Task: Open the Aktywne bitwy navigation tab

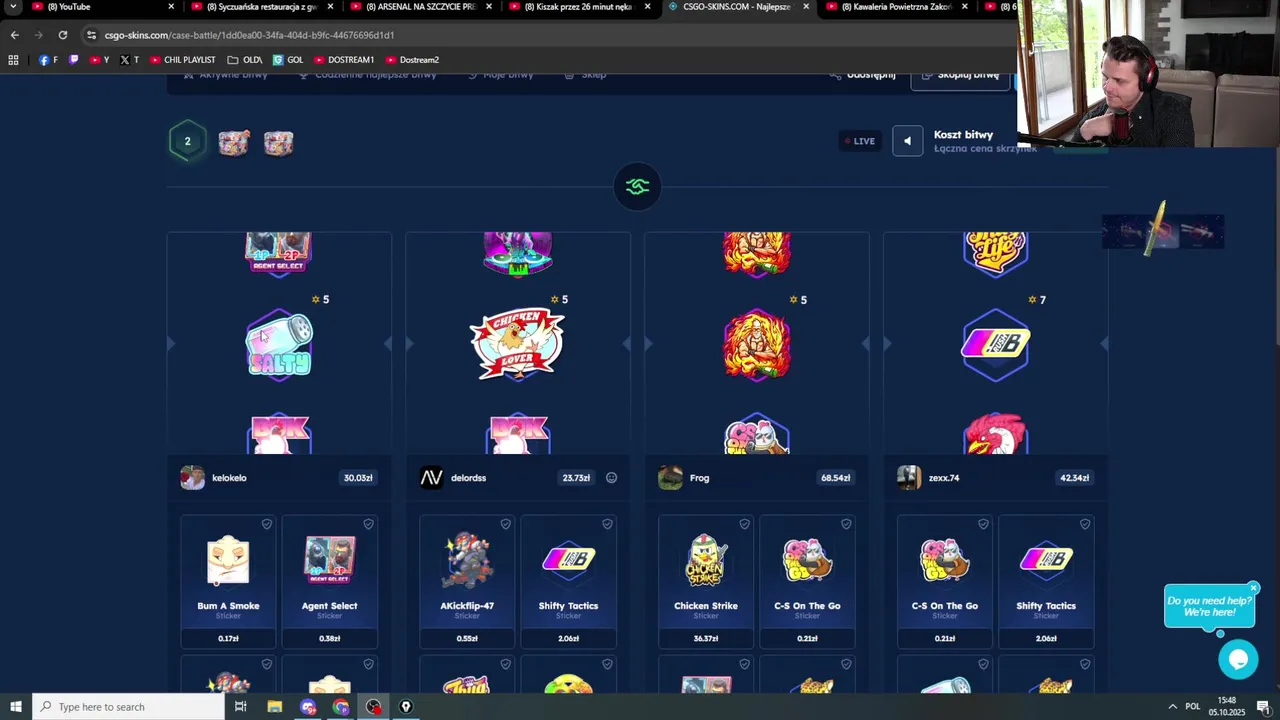Action: point(226,75)
